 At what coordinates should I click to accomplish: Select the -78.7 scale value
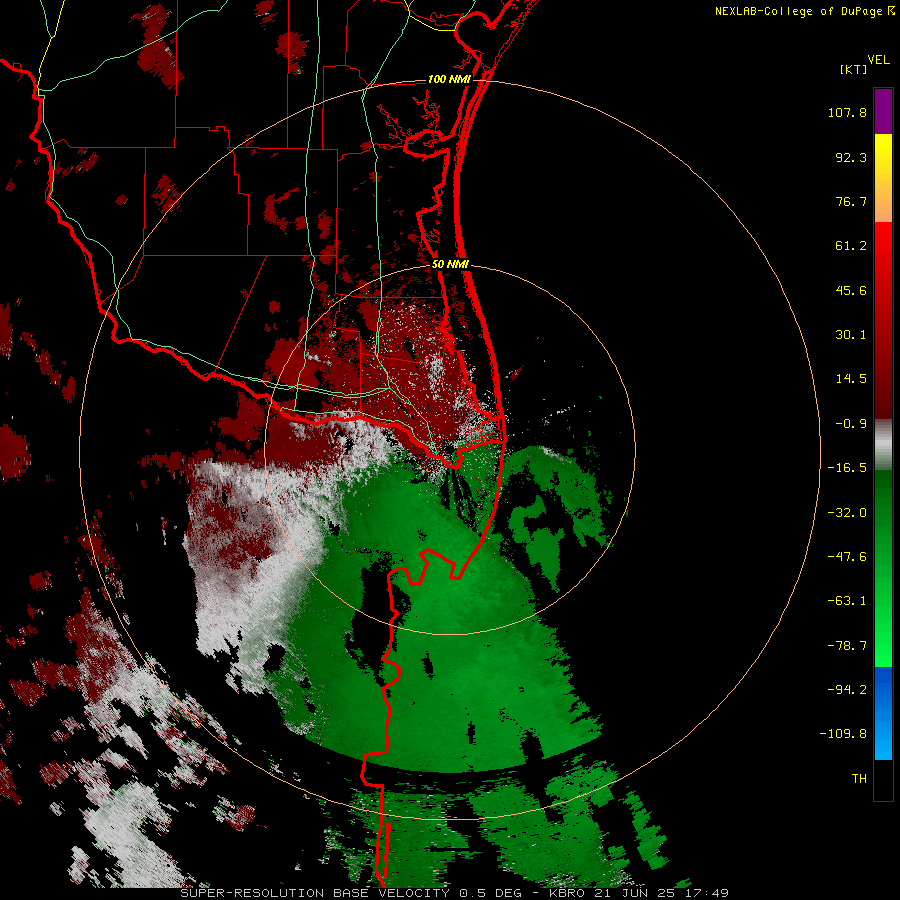click(x=847, y=646)
